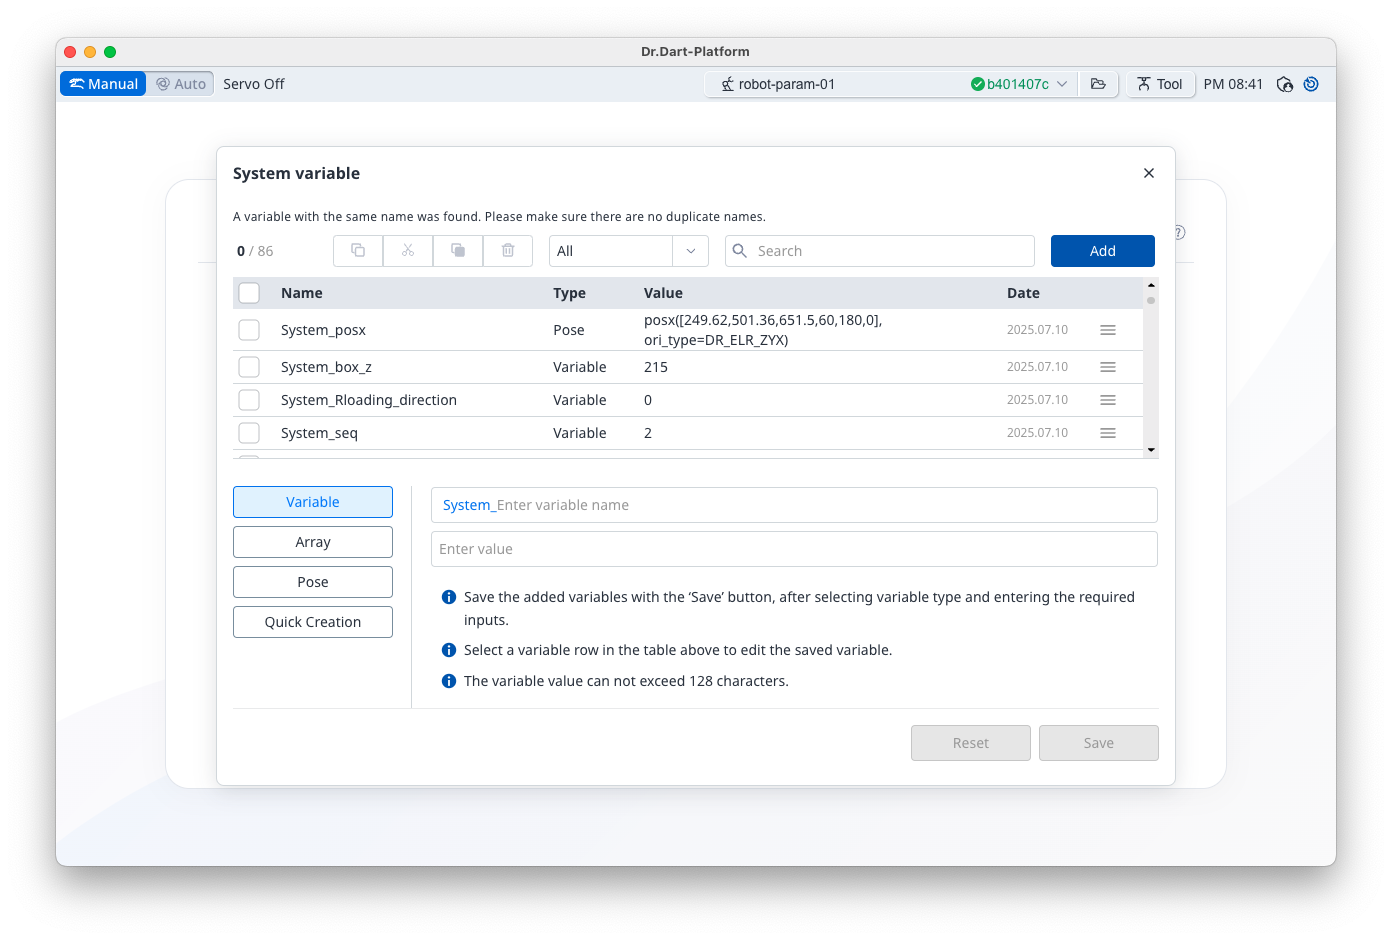Select the System_seq checkbox

click(249, 433)
